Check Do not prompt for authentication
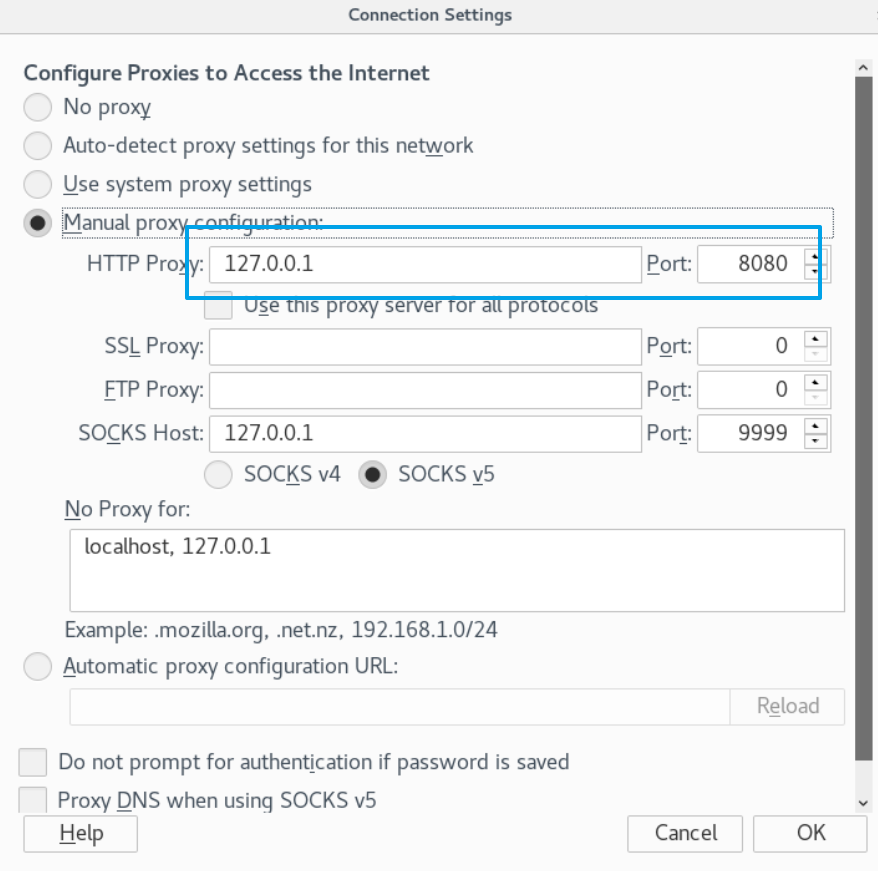Image resolution: width=878 pixels, height=871 pixels. pyautogui.click(x=33, y=762)
